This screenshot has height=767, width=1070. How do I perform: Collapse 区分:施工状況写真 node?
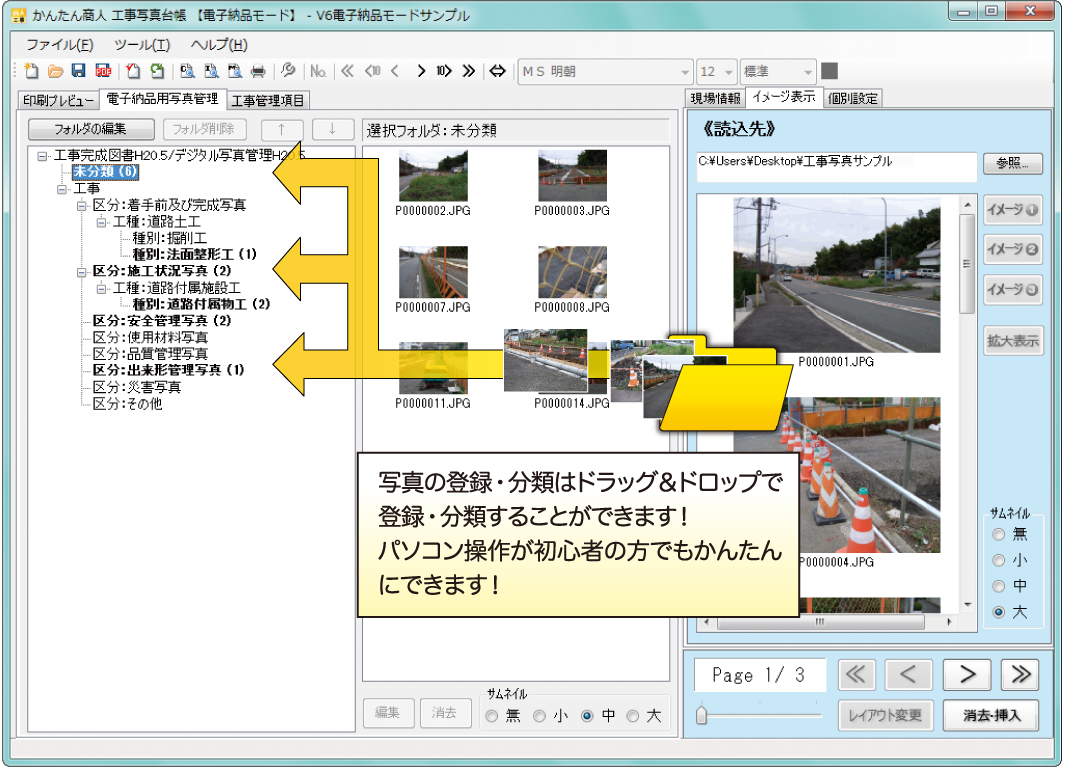pyautogui.click(x=82, y=272)
